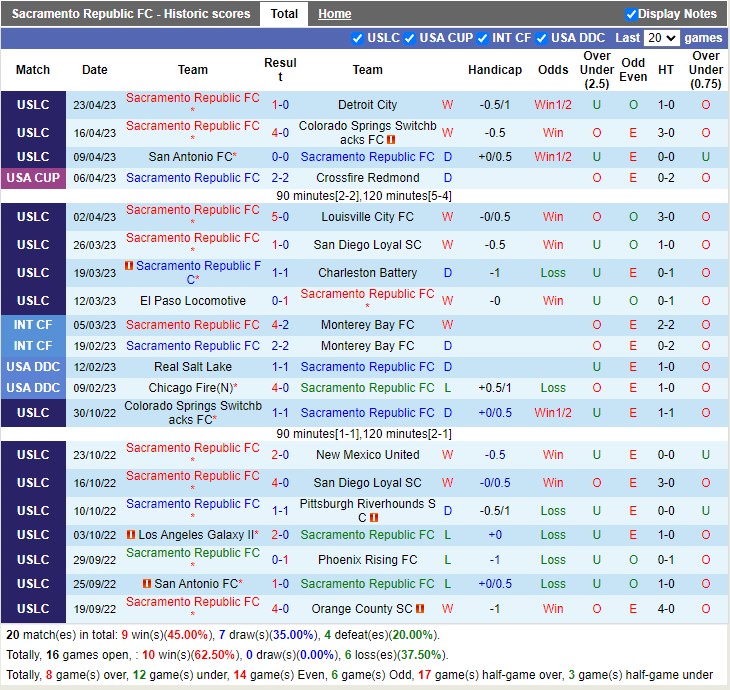
Task: Click red card icon after Orange County SC
Action: [420, 609]
